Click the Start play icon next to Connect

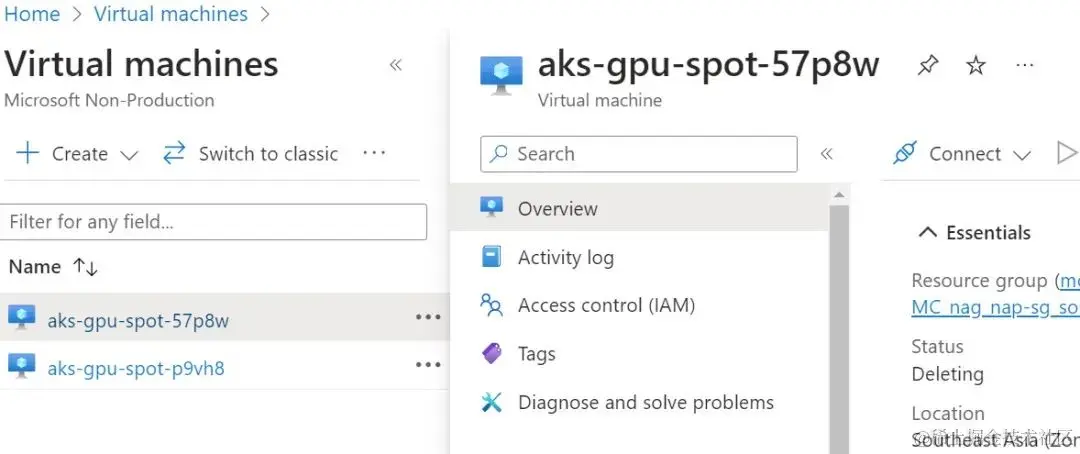click(1067, 153)
